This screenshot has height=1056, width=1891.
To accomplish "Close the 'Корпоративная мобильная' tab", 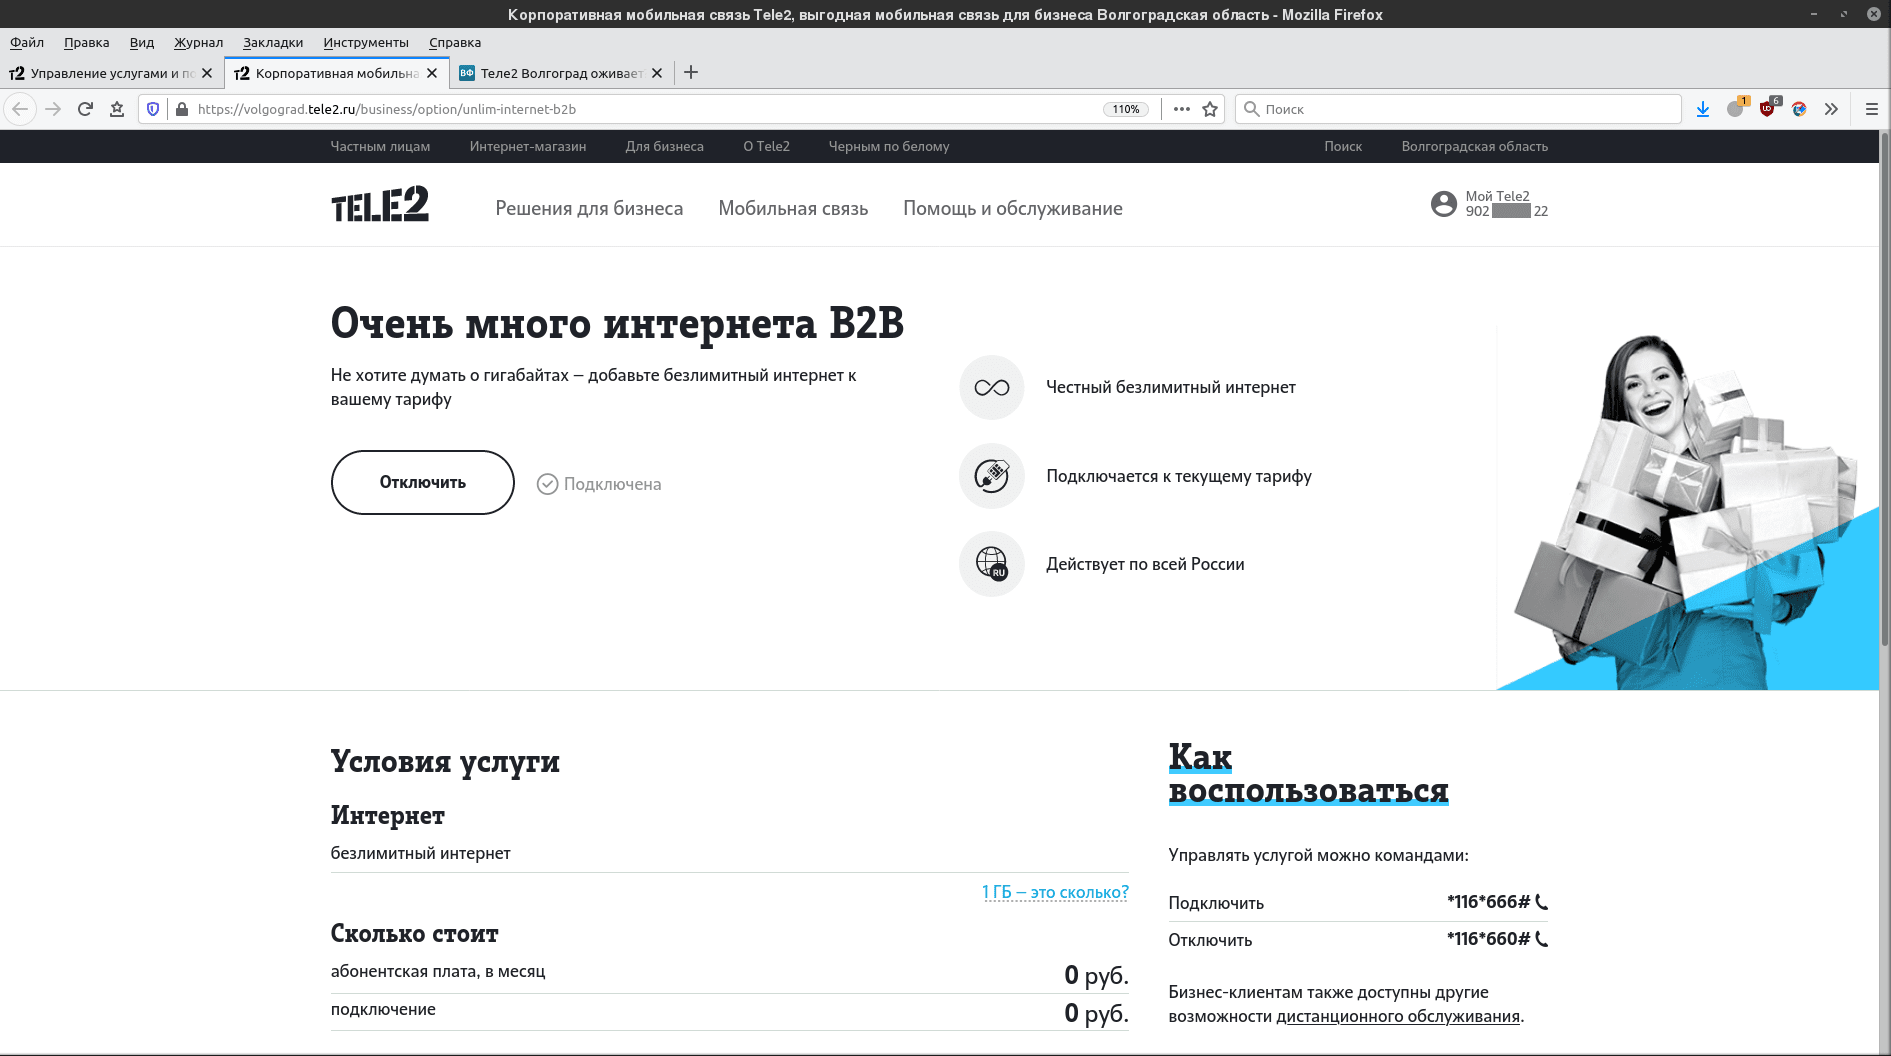I will (432, 73).
